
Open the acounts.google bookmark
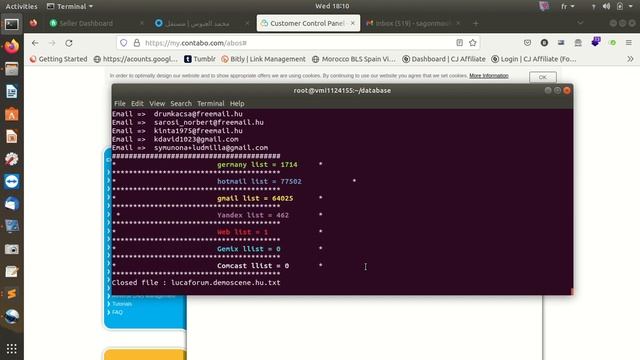click(136, 59)
